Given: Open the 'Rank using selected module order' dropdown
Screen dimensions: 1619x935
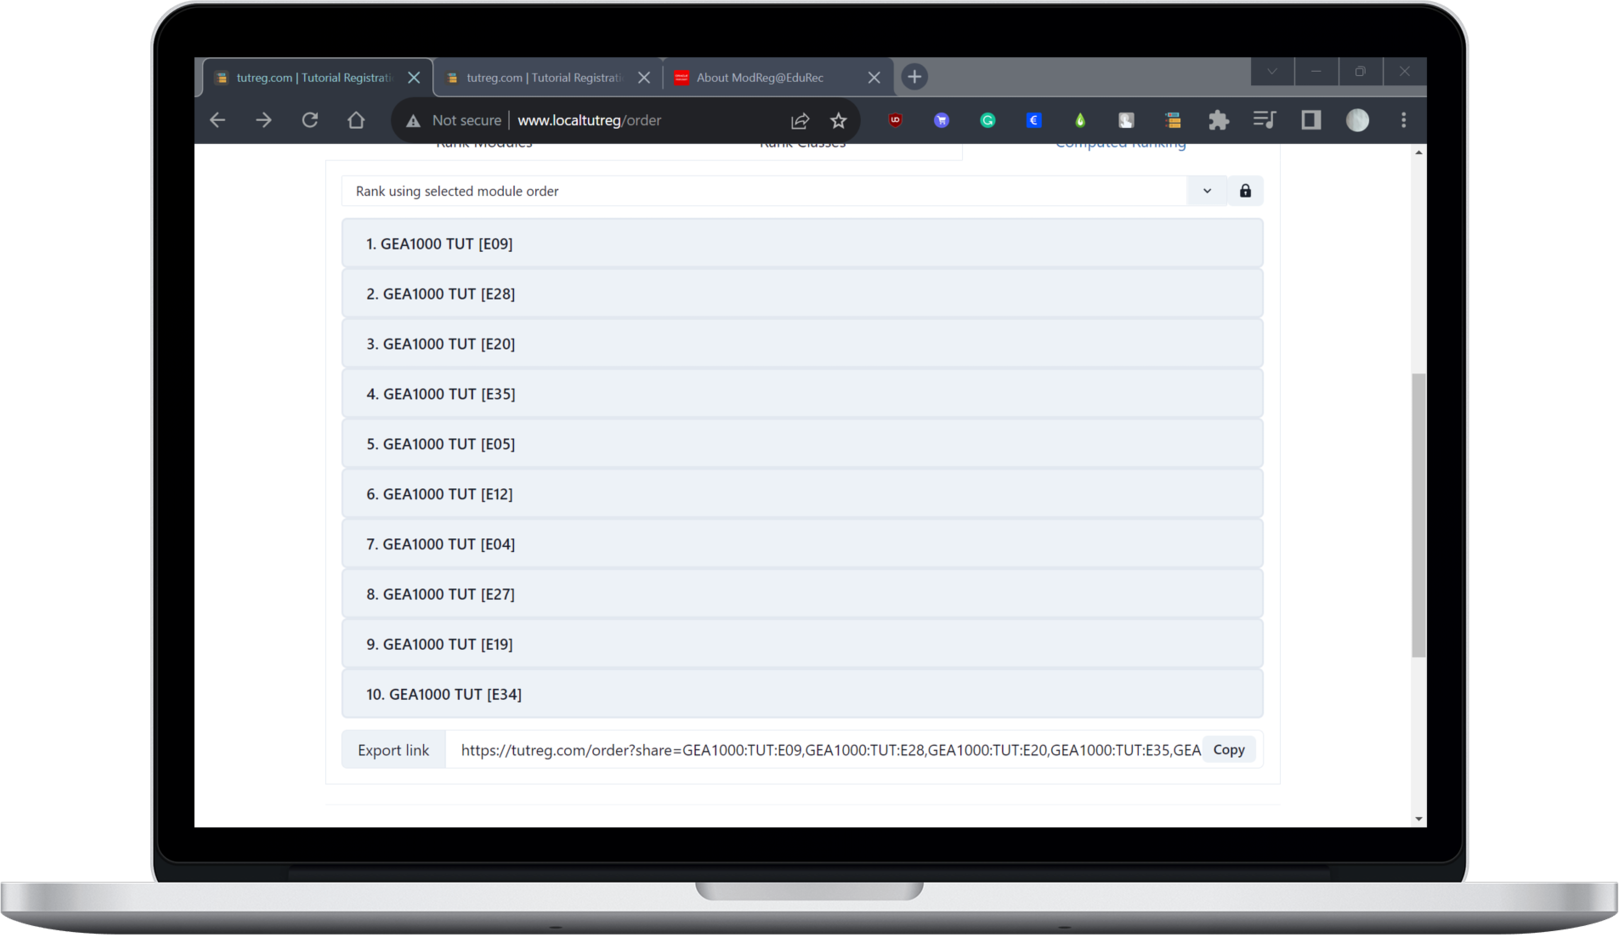Looking at the screenshot, I should tap(1207, 191).
